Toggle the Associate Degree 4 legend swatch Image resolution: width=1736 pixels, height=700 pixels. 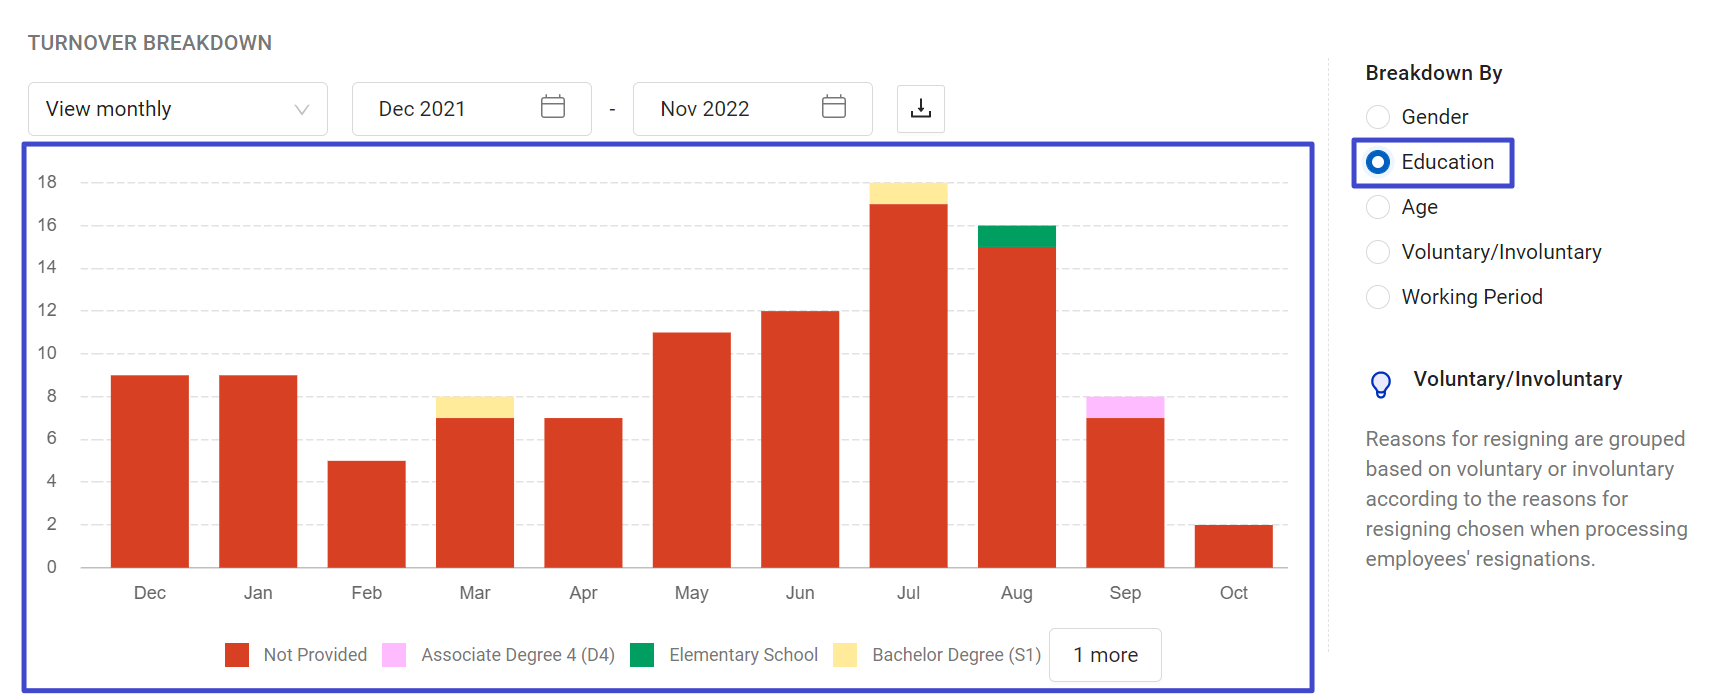394,655
